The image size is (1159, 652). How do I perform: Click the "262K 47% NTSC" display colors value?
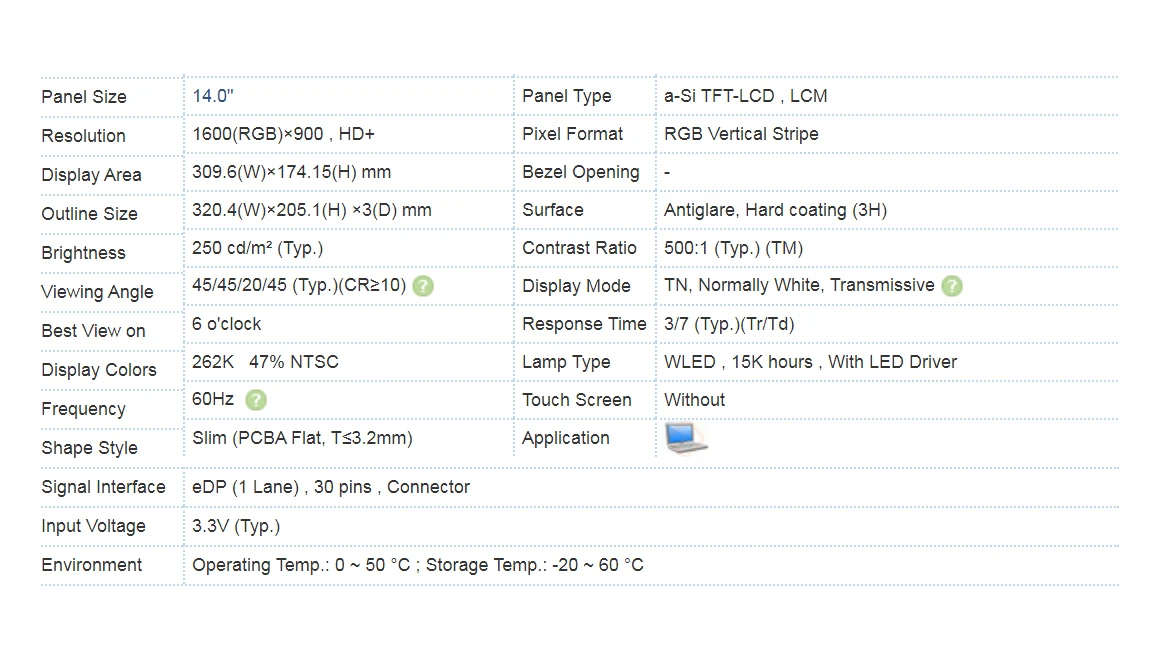pyautogui.click(x=265, y=362)
